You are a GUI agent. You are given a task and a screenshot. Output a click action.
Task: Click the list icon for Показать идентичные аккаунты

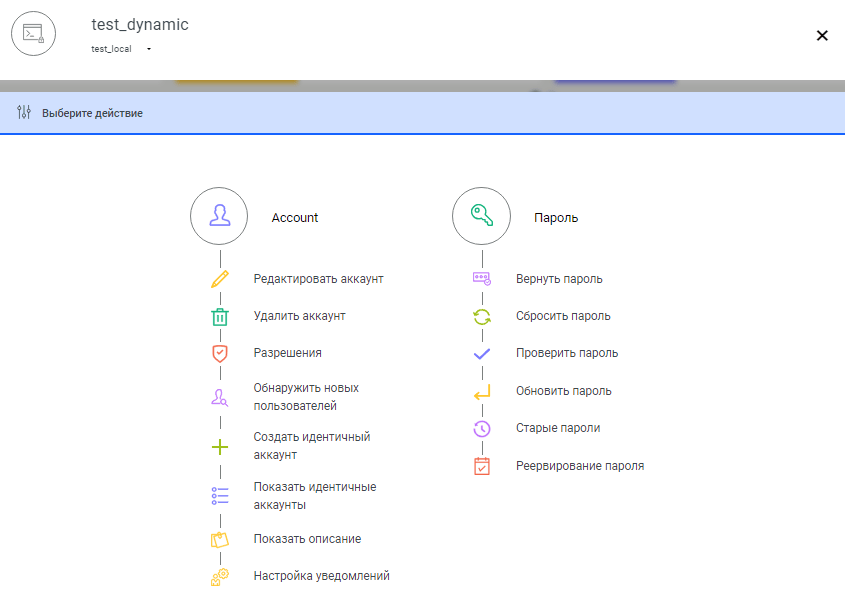point(220,496)
